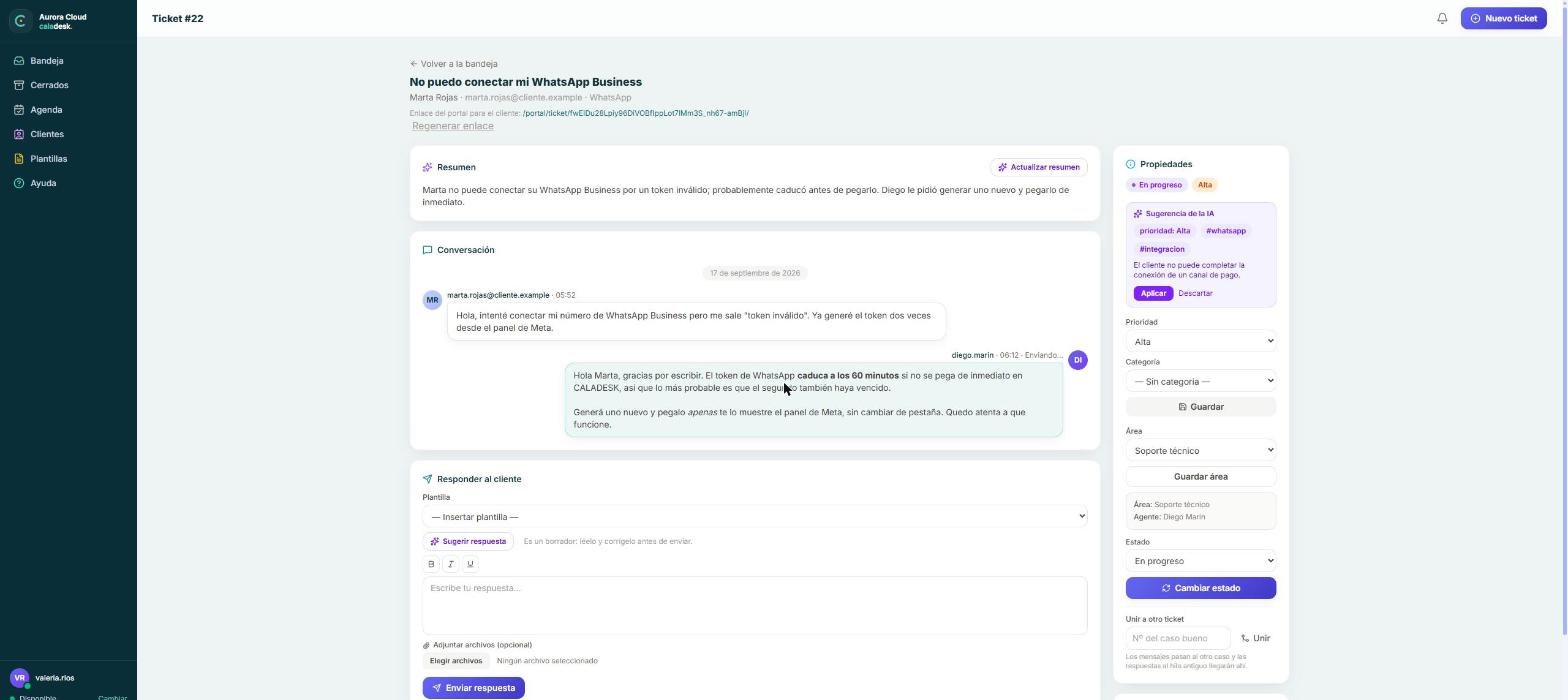Image resolution: width=1568 pixels, height=700 pixels.
Task: Open the customer portal ticket link
Action: pos(635,113)
